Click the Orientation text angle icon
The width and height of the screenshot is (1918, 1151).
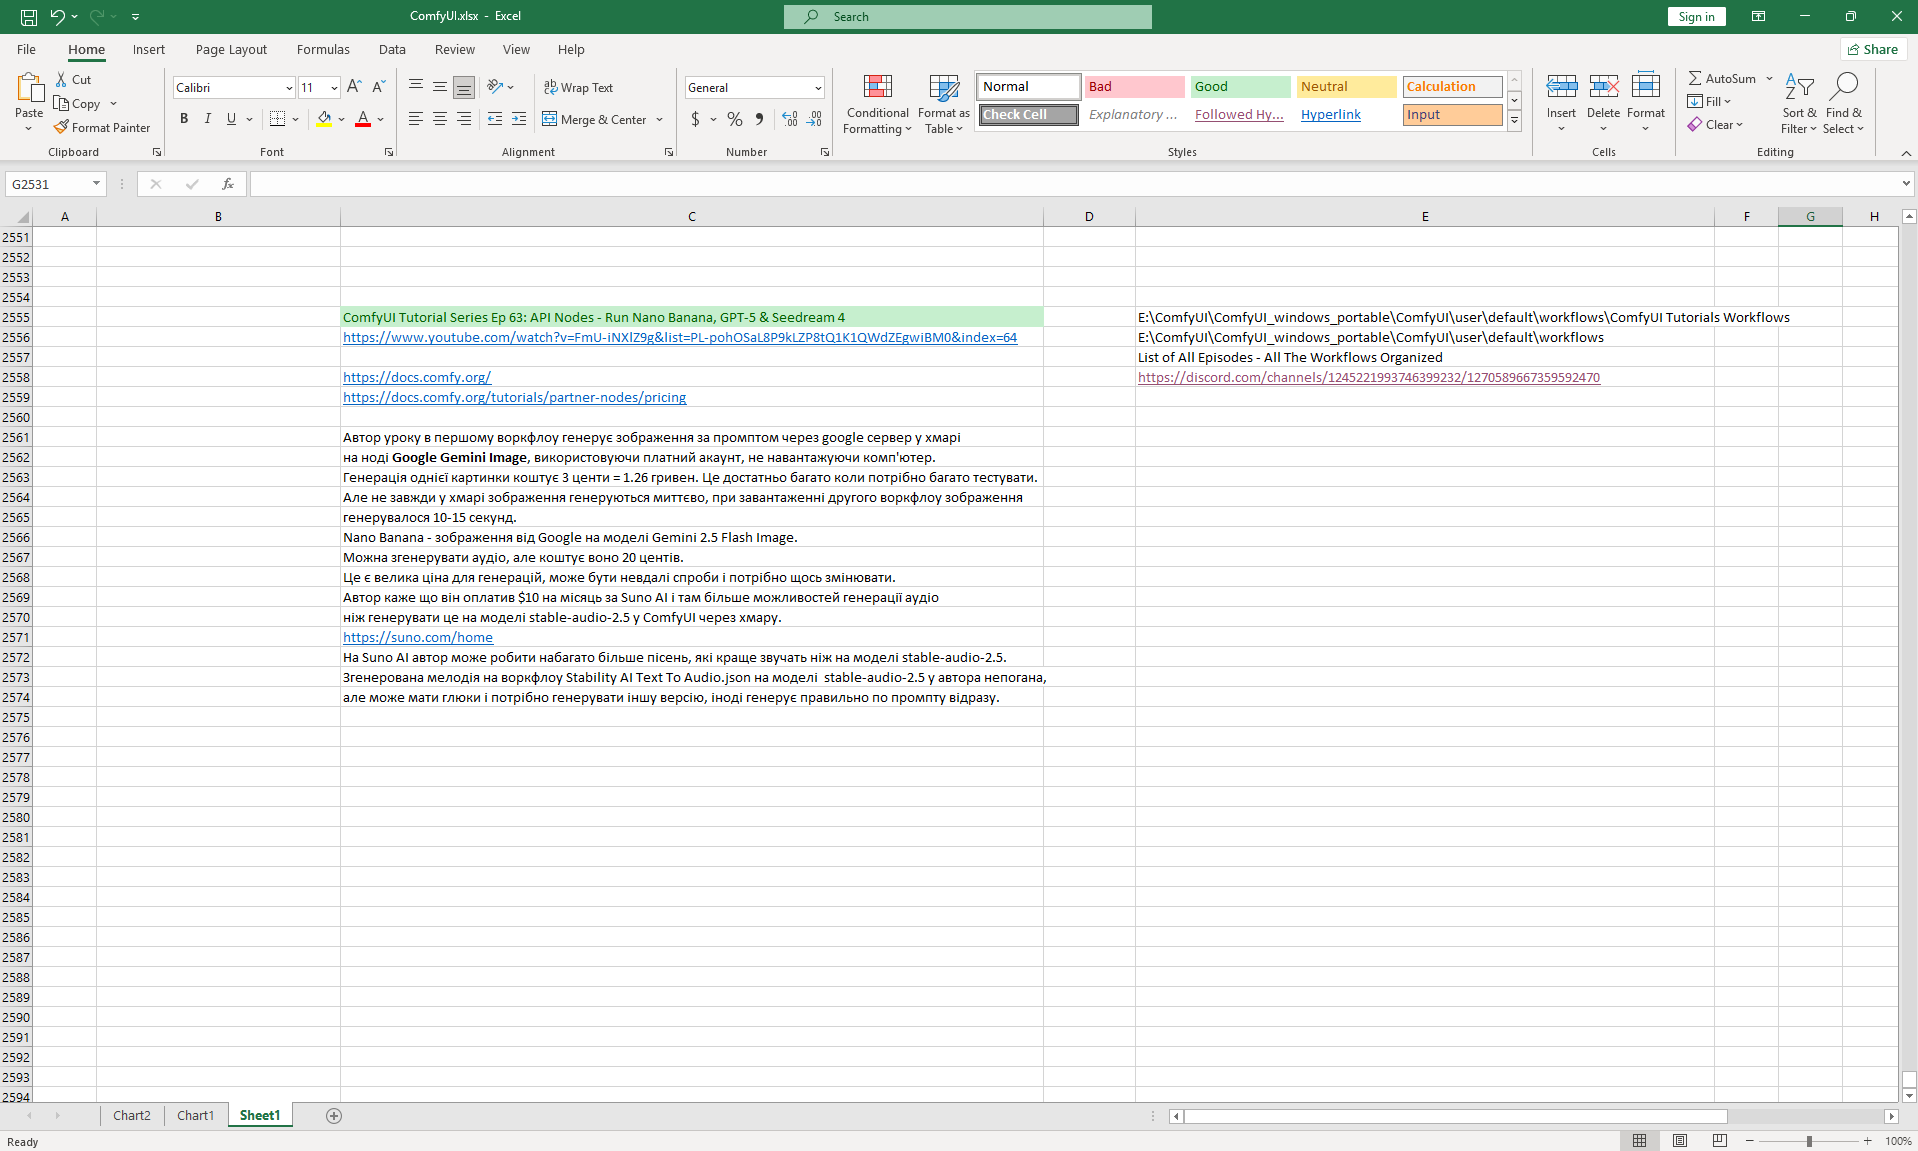tap(495, 88)
